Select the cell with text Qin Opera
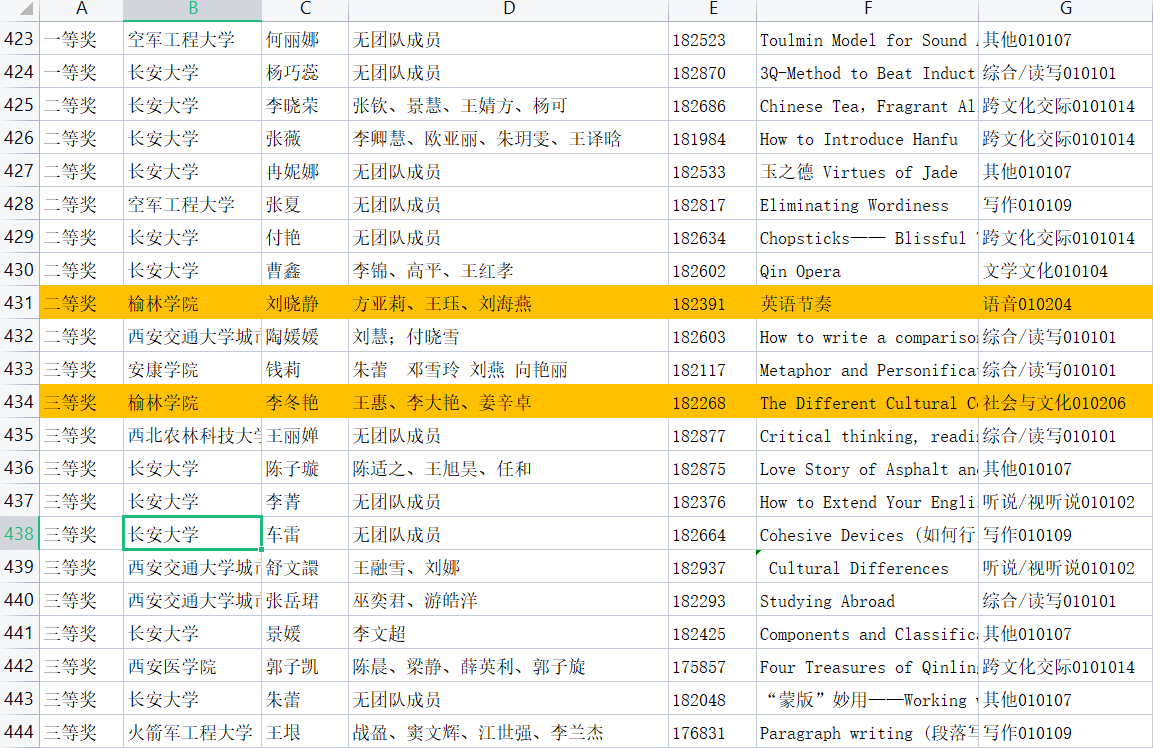Viewport: 1153px width, 748px height. click(x=866, y=271)
